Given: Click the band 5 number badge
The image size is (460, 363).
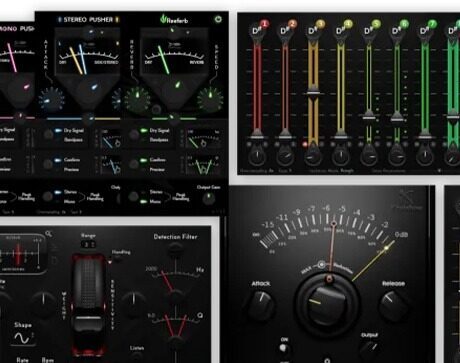Looking at the screenshot, I should click(x=376, y=24).
